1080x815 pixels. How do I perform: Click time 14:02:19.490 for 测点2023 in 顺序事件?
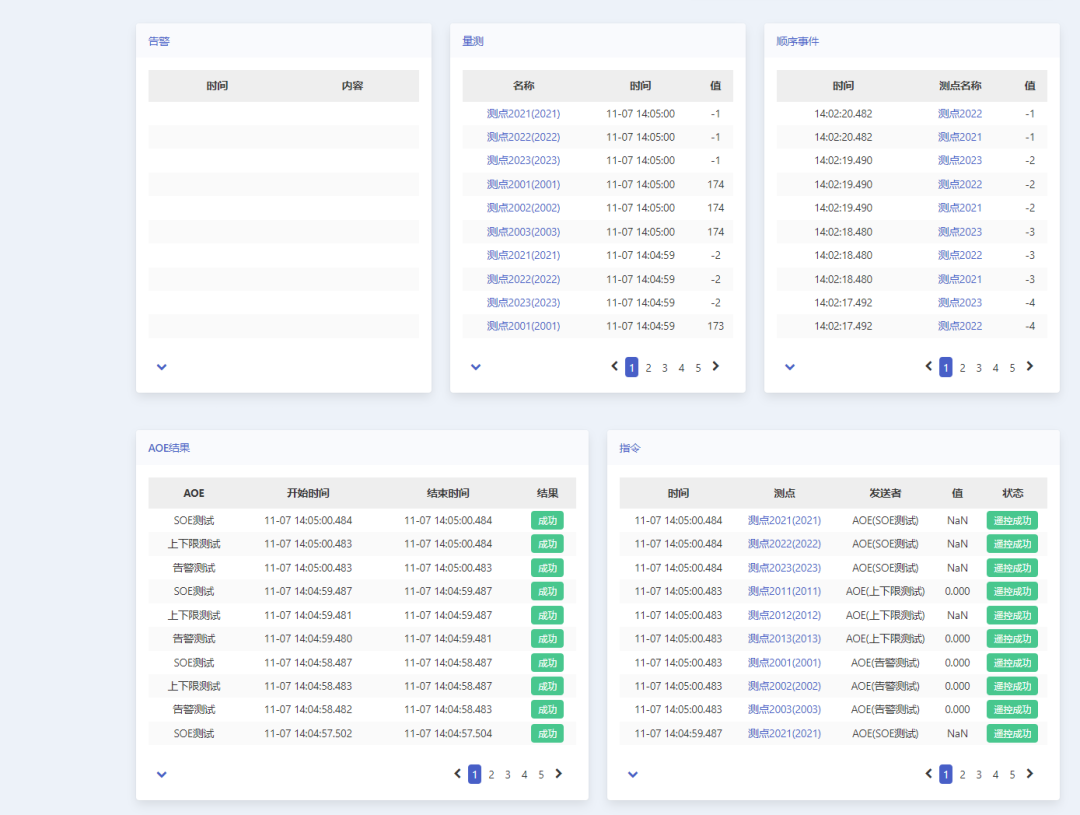coord(843,161)
